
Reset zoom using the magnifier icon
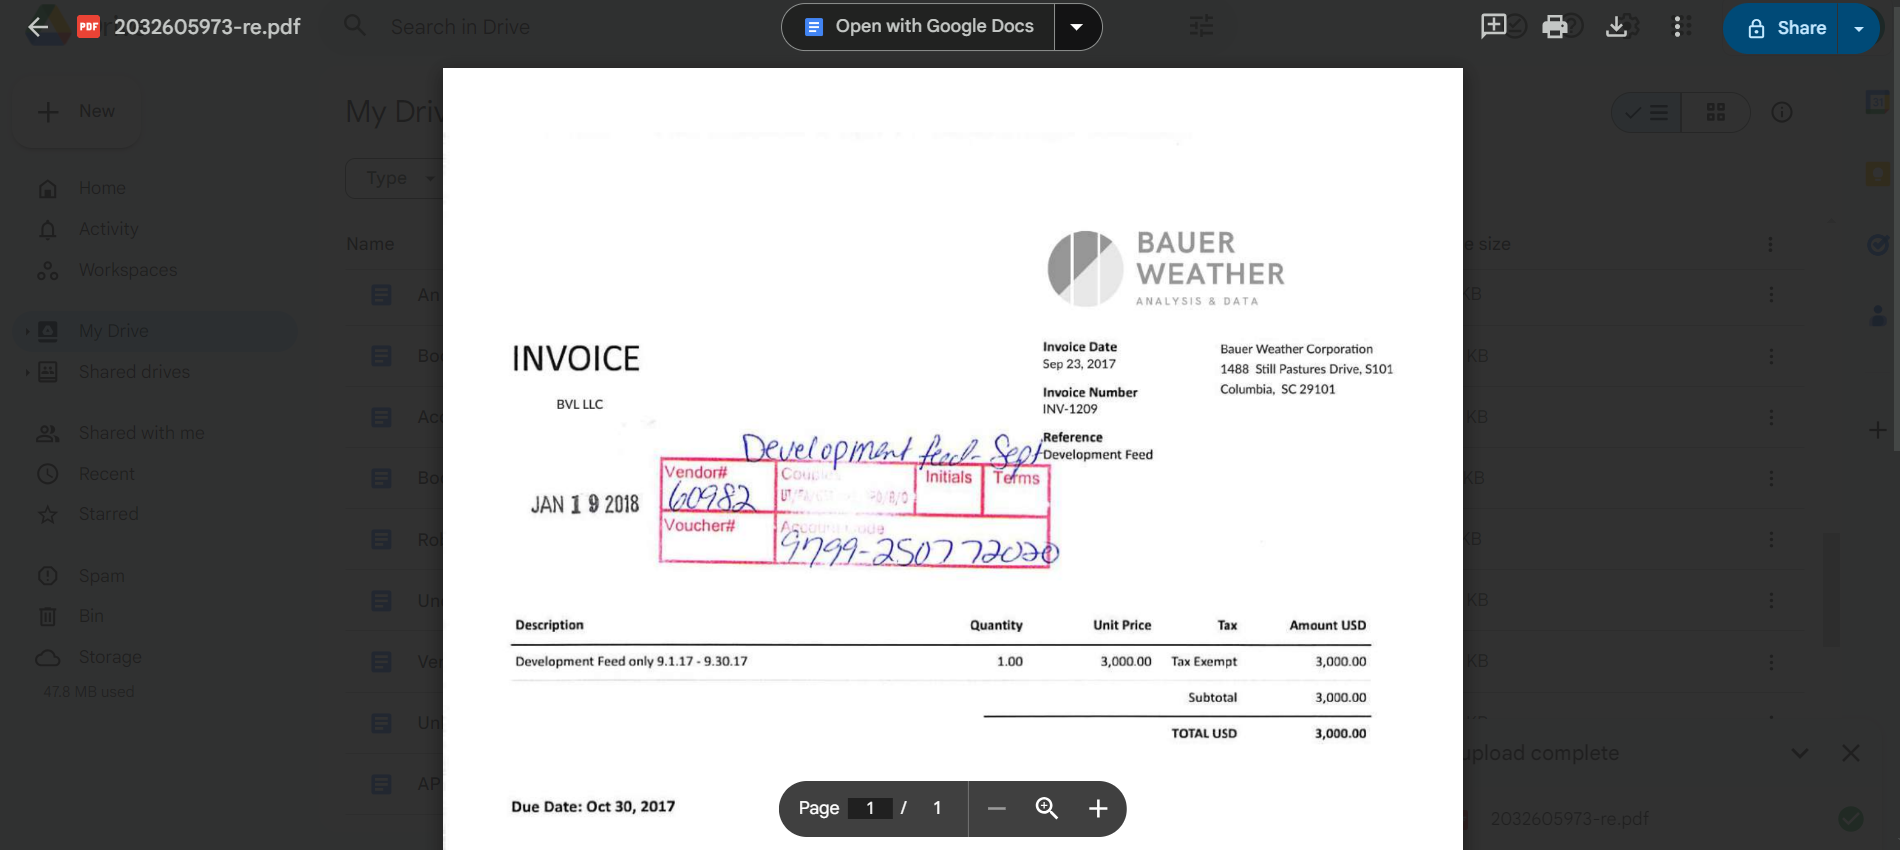point(1047,808)
